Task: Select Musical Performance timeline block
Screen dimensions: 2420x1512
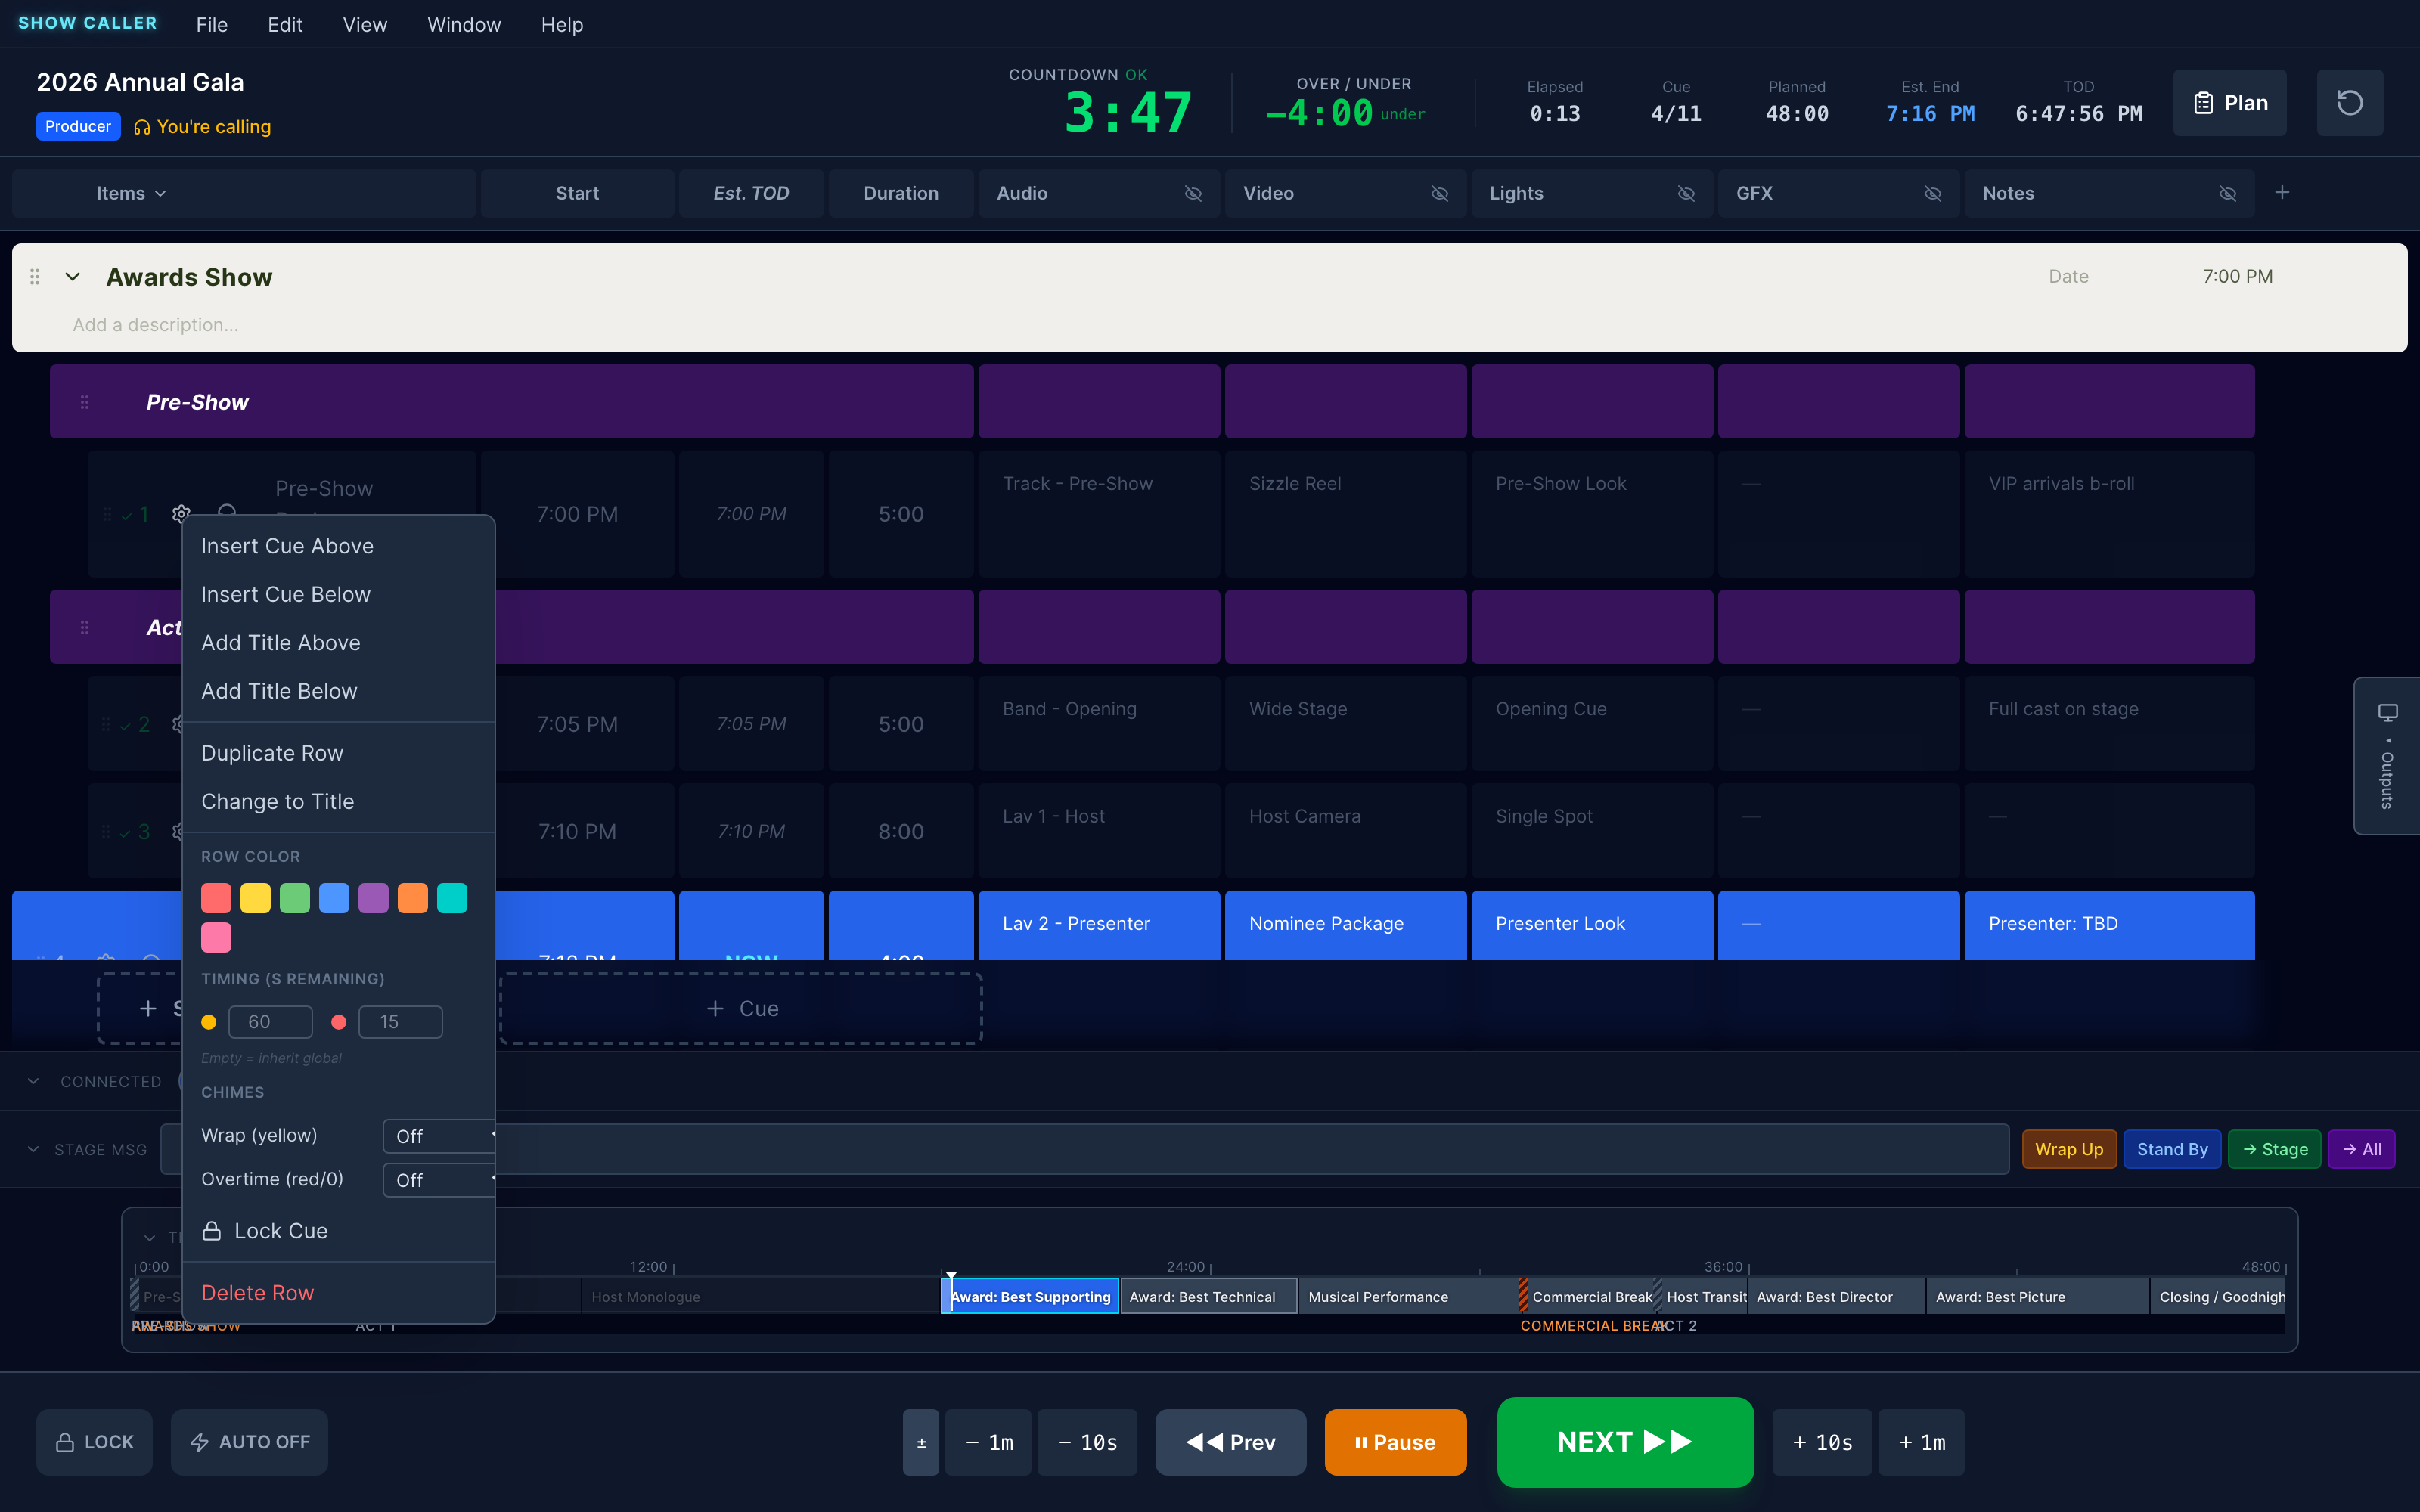Action: 1408,1297
